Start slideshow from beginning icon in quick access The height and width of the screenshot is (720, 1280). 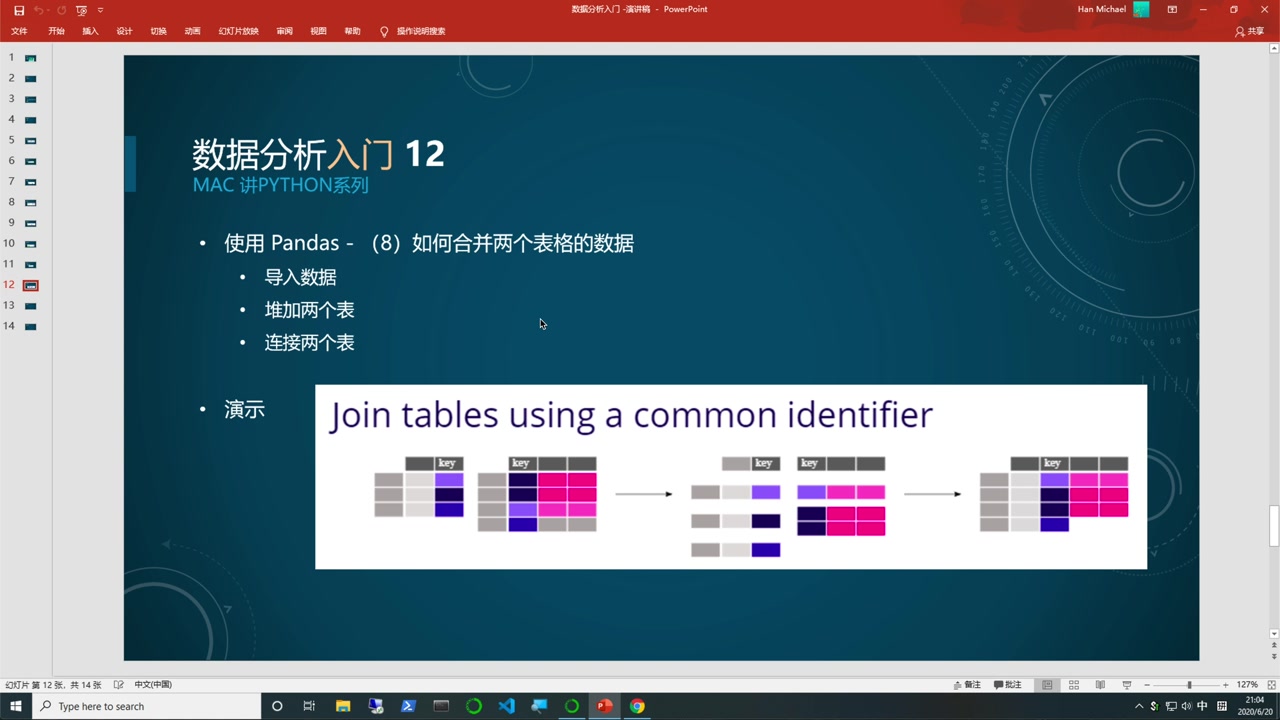[82, 10]
